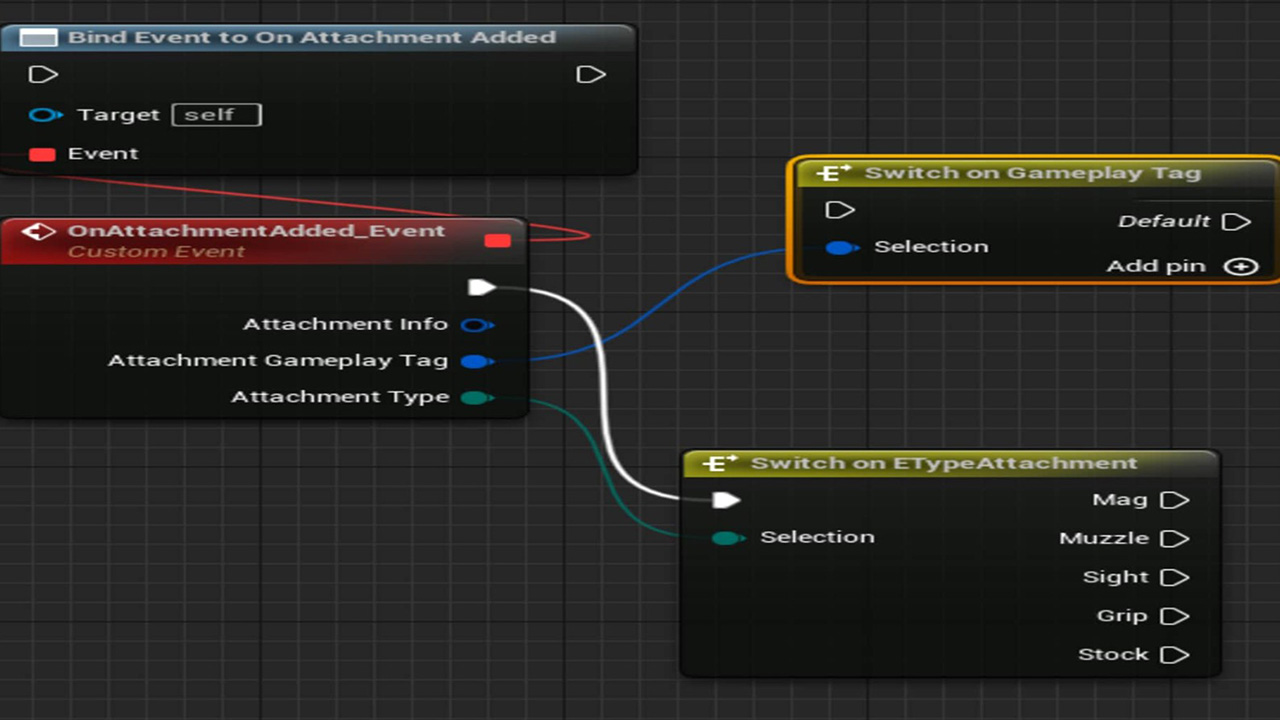Click the Selection pin on Switch on Gameplay Tag
This screenshot has width=1280, height=720.
coord(841,247)
